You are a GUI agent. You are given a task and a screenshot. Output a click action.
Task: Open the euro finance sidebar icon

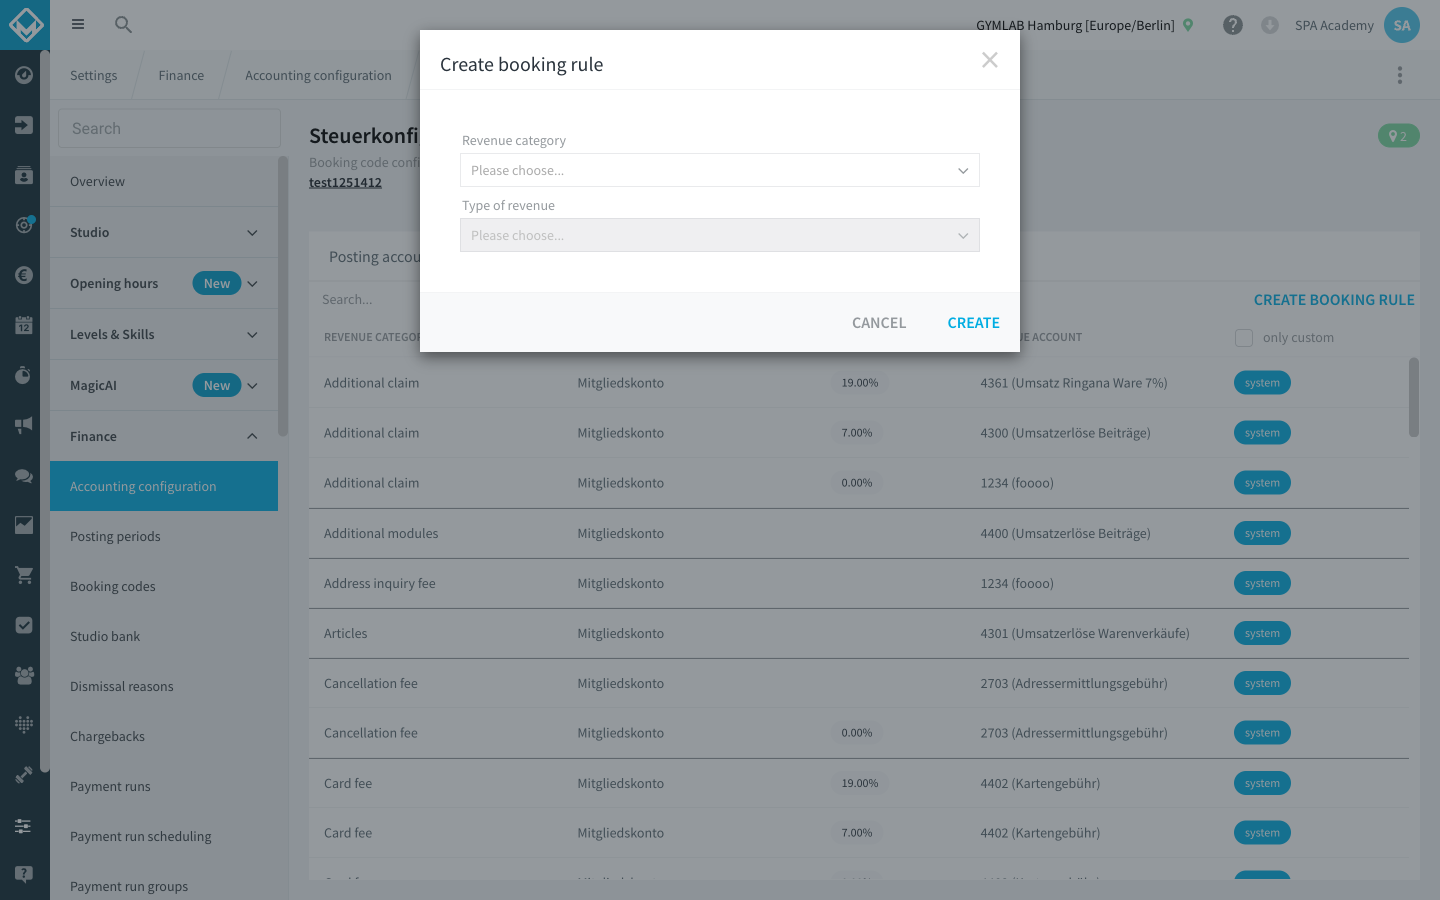click(x=24, y=275)
